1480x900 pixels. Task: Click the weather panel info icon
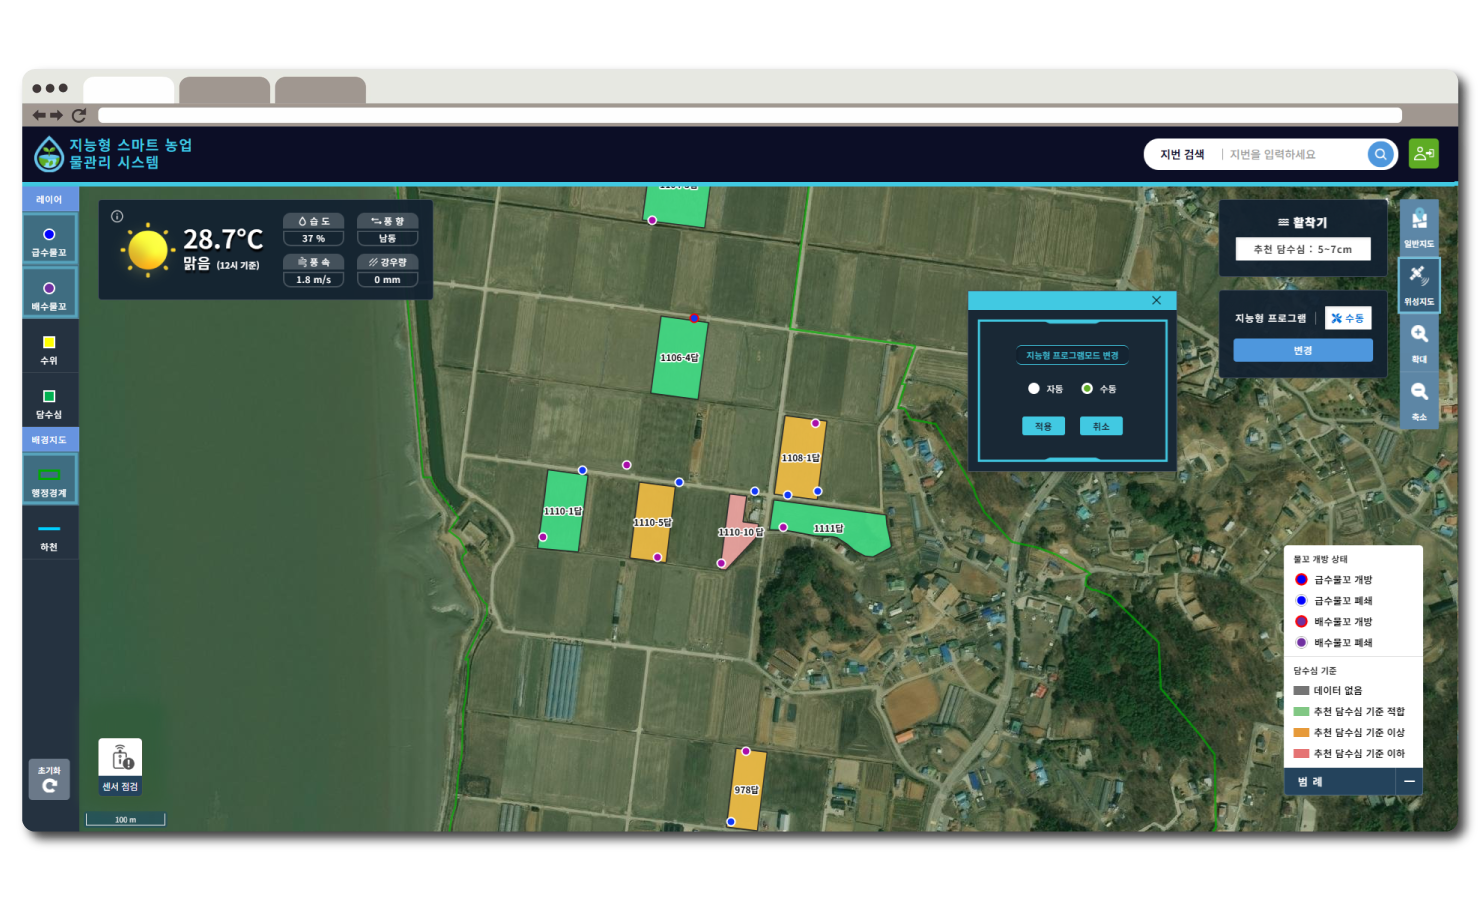pyautogui.click(x=117, y=216)
